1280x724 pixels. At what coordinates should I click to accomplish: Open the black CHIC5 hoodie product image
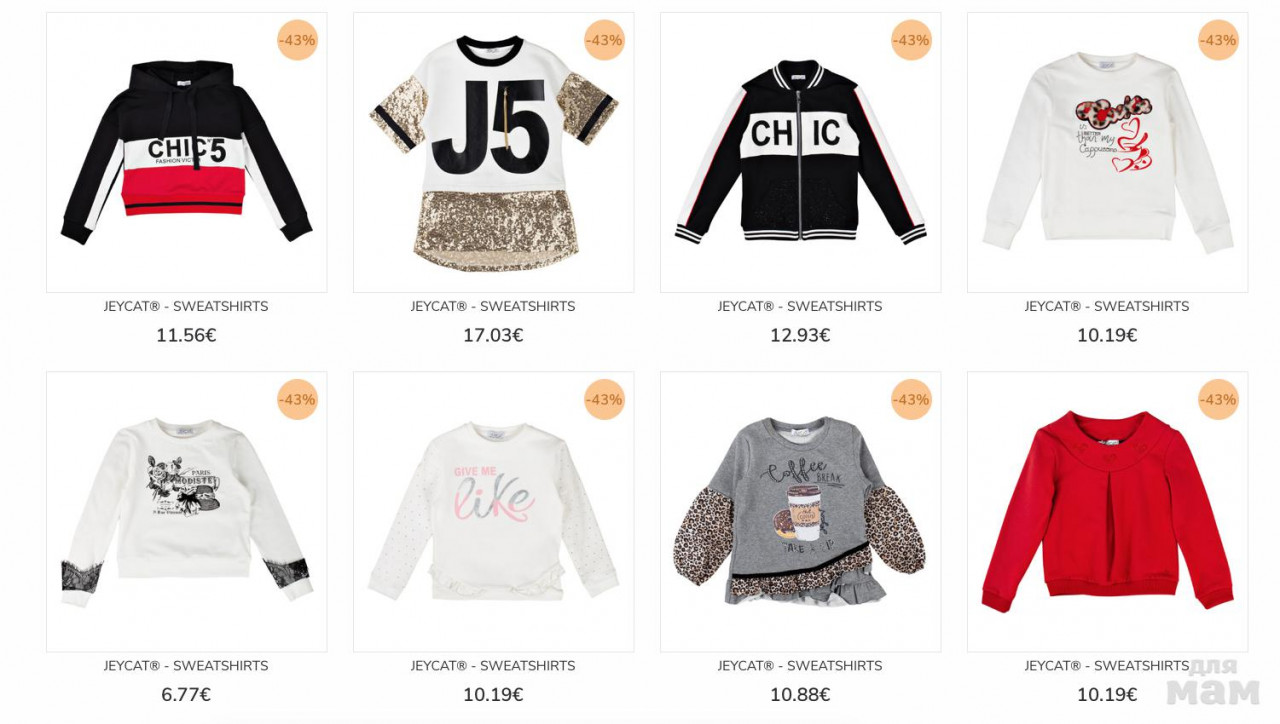(186, 152)
